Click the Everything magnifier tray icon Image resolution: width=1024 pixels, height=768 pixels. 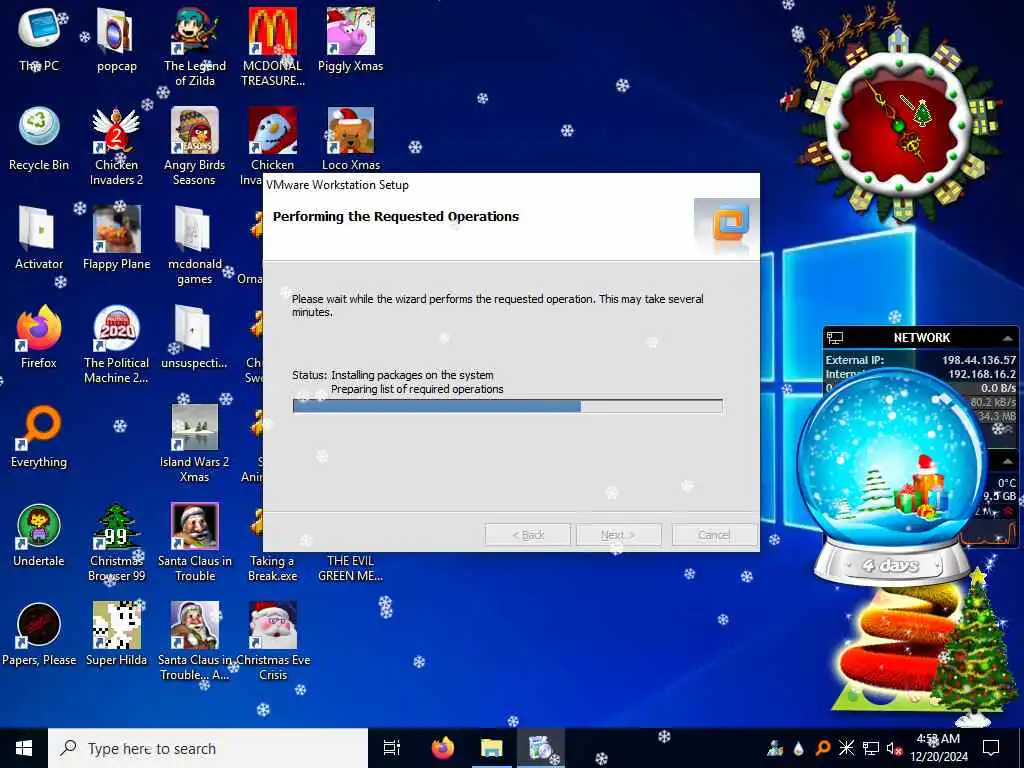point(822,748)
